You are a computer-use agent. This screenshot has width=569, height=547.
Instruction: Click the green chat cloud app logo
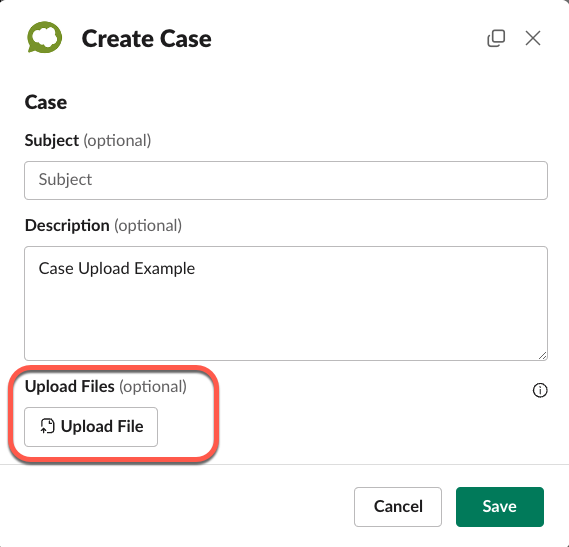click(x=45, y=37)
